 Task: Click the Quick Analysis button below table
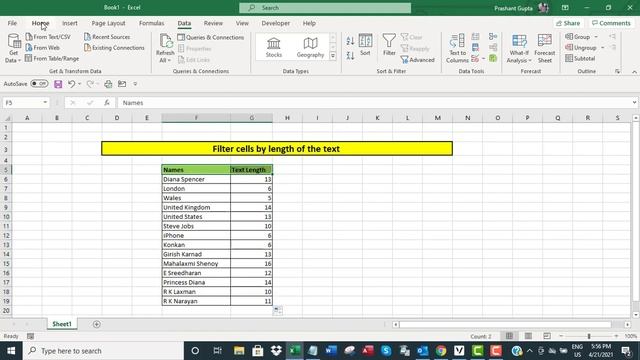[278, 311]
